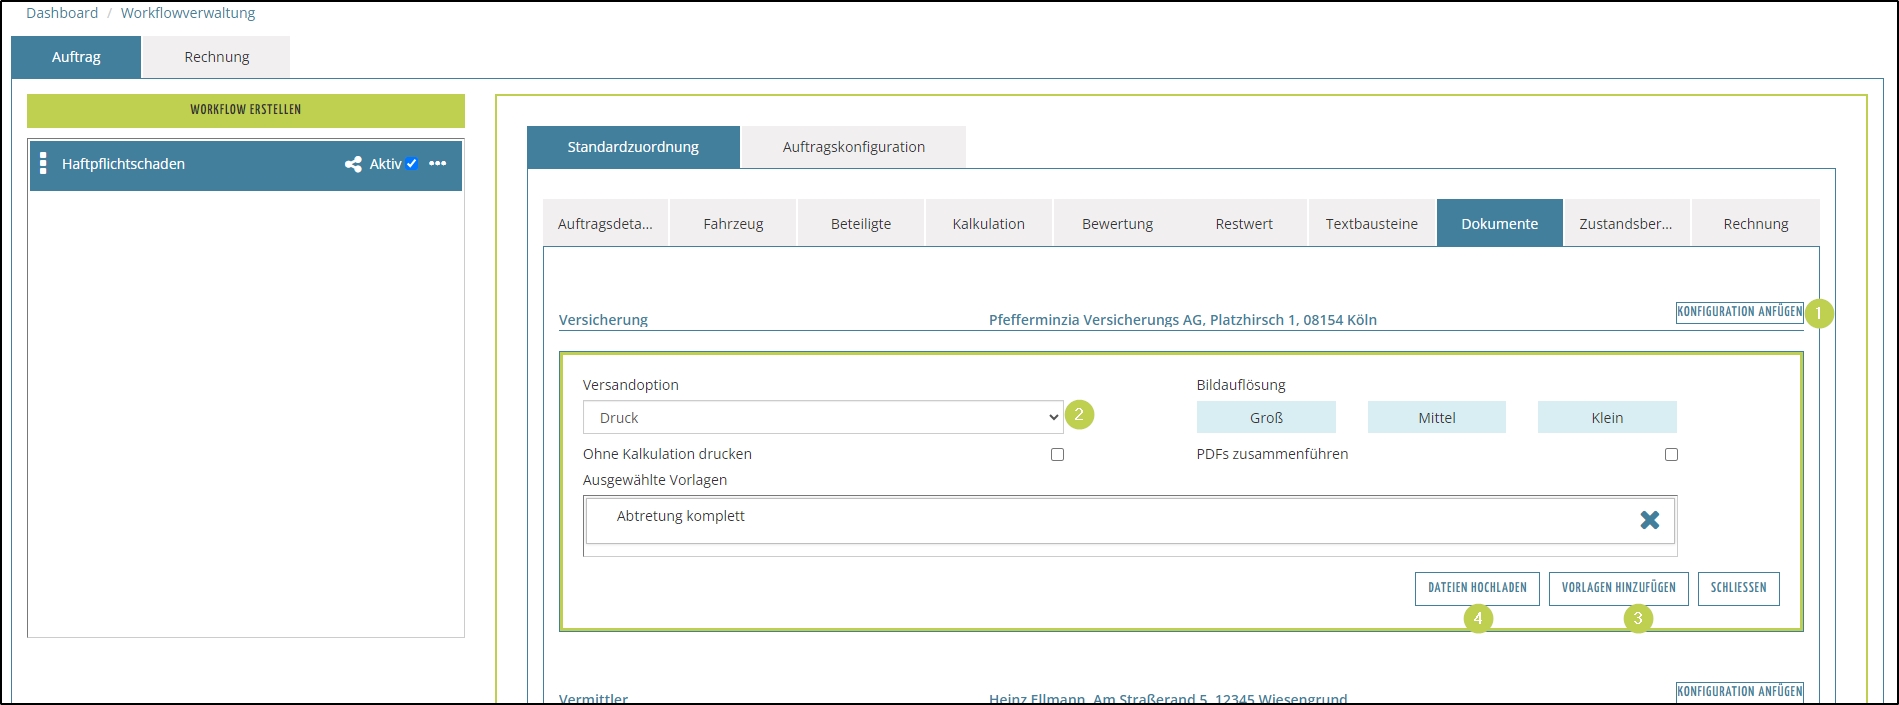Enable Ohne Kalkulation drucken checkbox
This screenshot has height=705, width=1899.
pos(1057,455)
